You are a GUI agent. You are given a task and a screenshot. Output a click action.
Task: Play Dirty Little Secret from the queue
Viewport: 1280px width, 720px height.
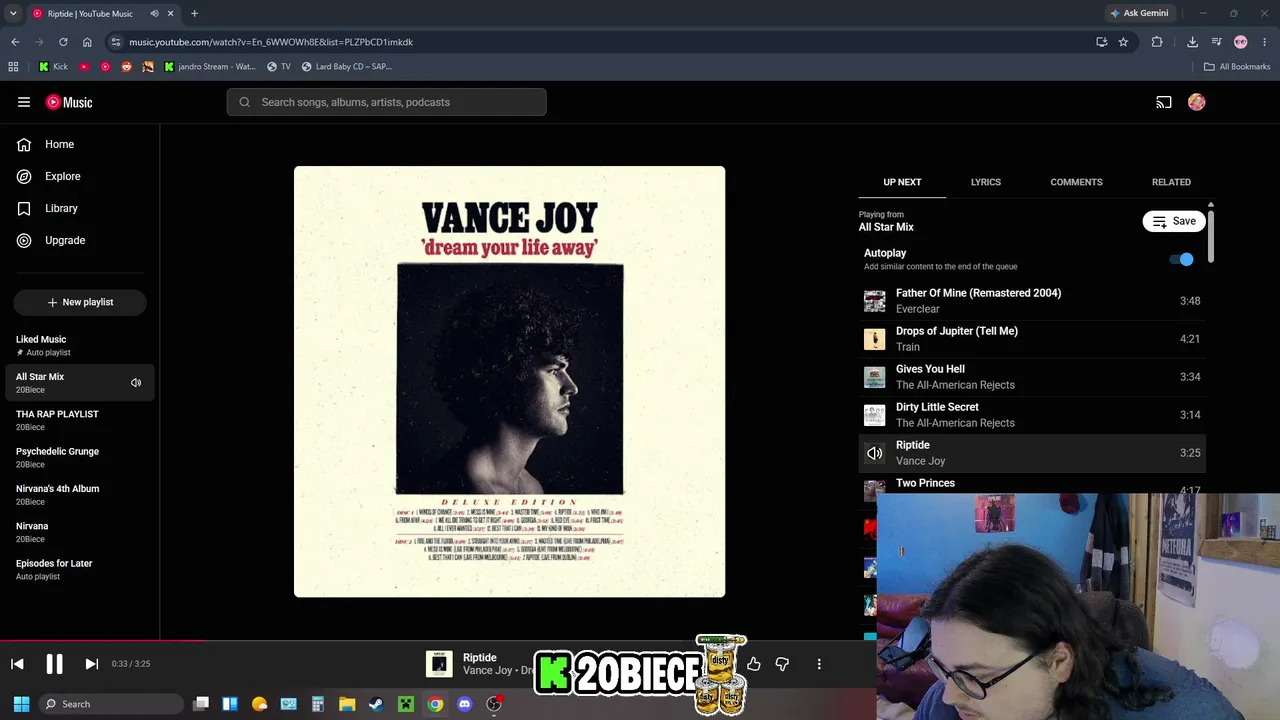(x=1032, y=415)
